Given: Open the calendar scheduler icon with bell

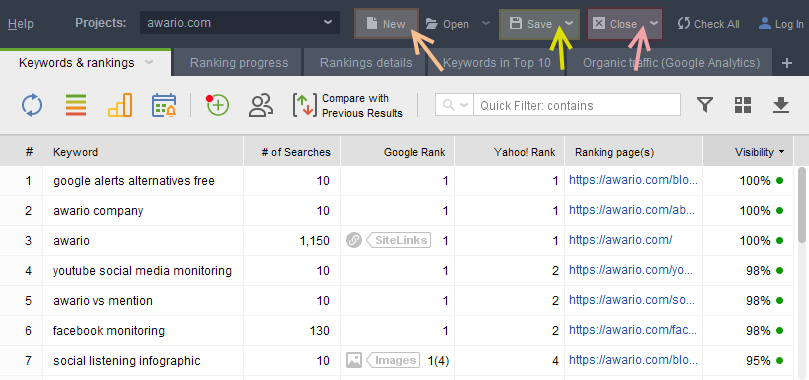Looking at the screenshot, I should (x=164, y=105).
